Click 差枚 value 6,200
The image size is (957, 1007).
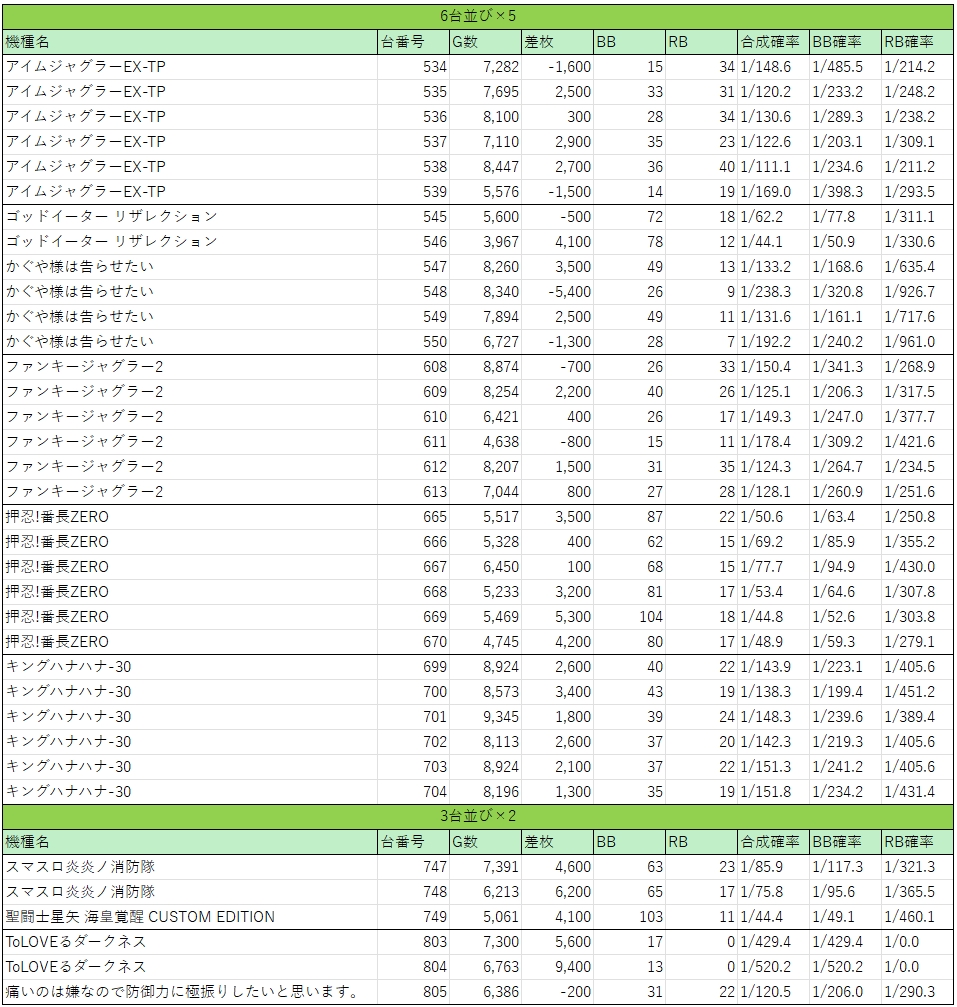pos(558,893)
